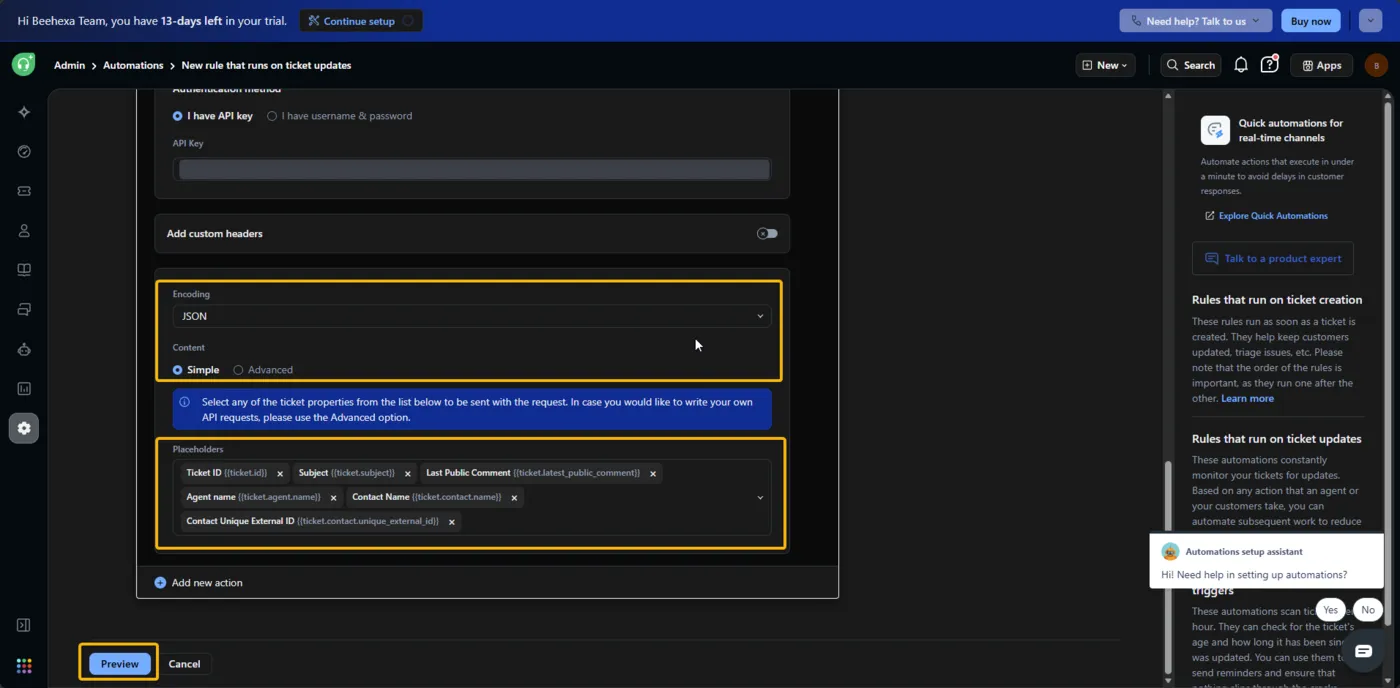The width and height of the screenshot is (1400, 688).
Task: Open the Tickets icon in sidebar
Action: (x=24, y=191)
